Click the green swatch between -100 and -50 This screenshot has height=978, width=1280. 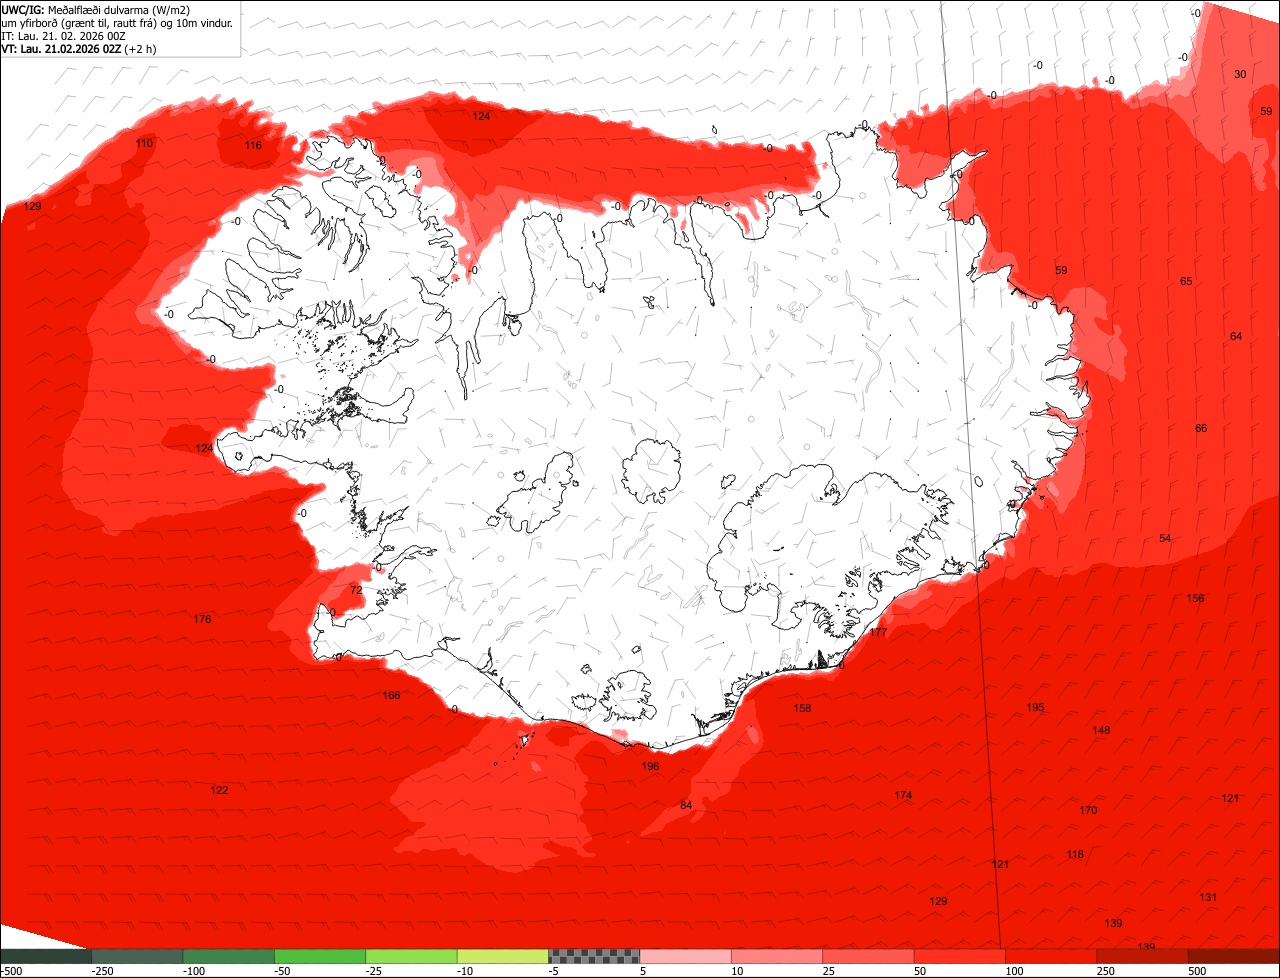[x=228, y=956]
